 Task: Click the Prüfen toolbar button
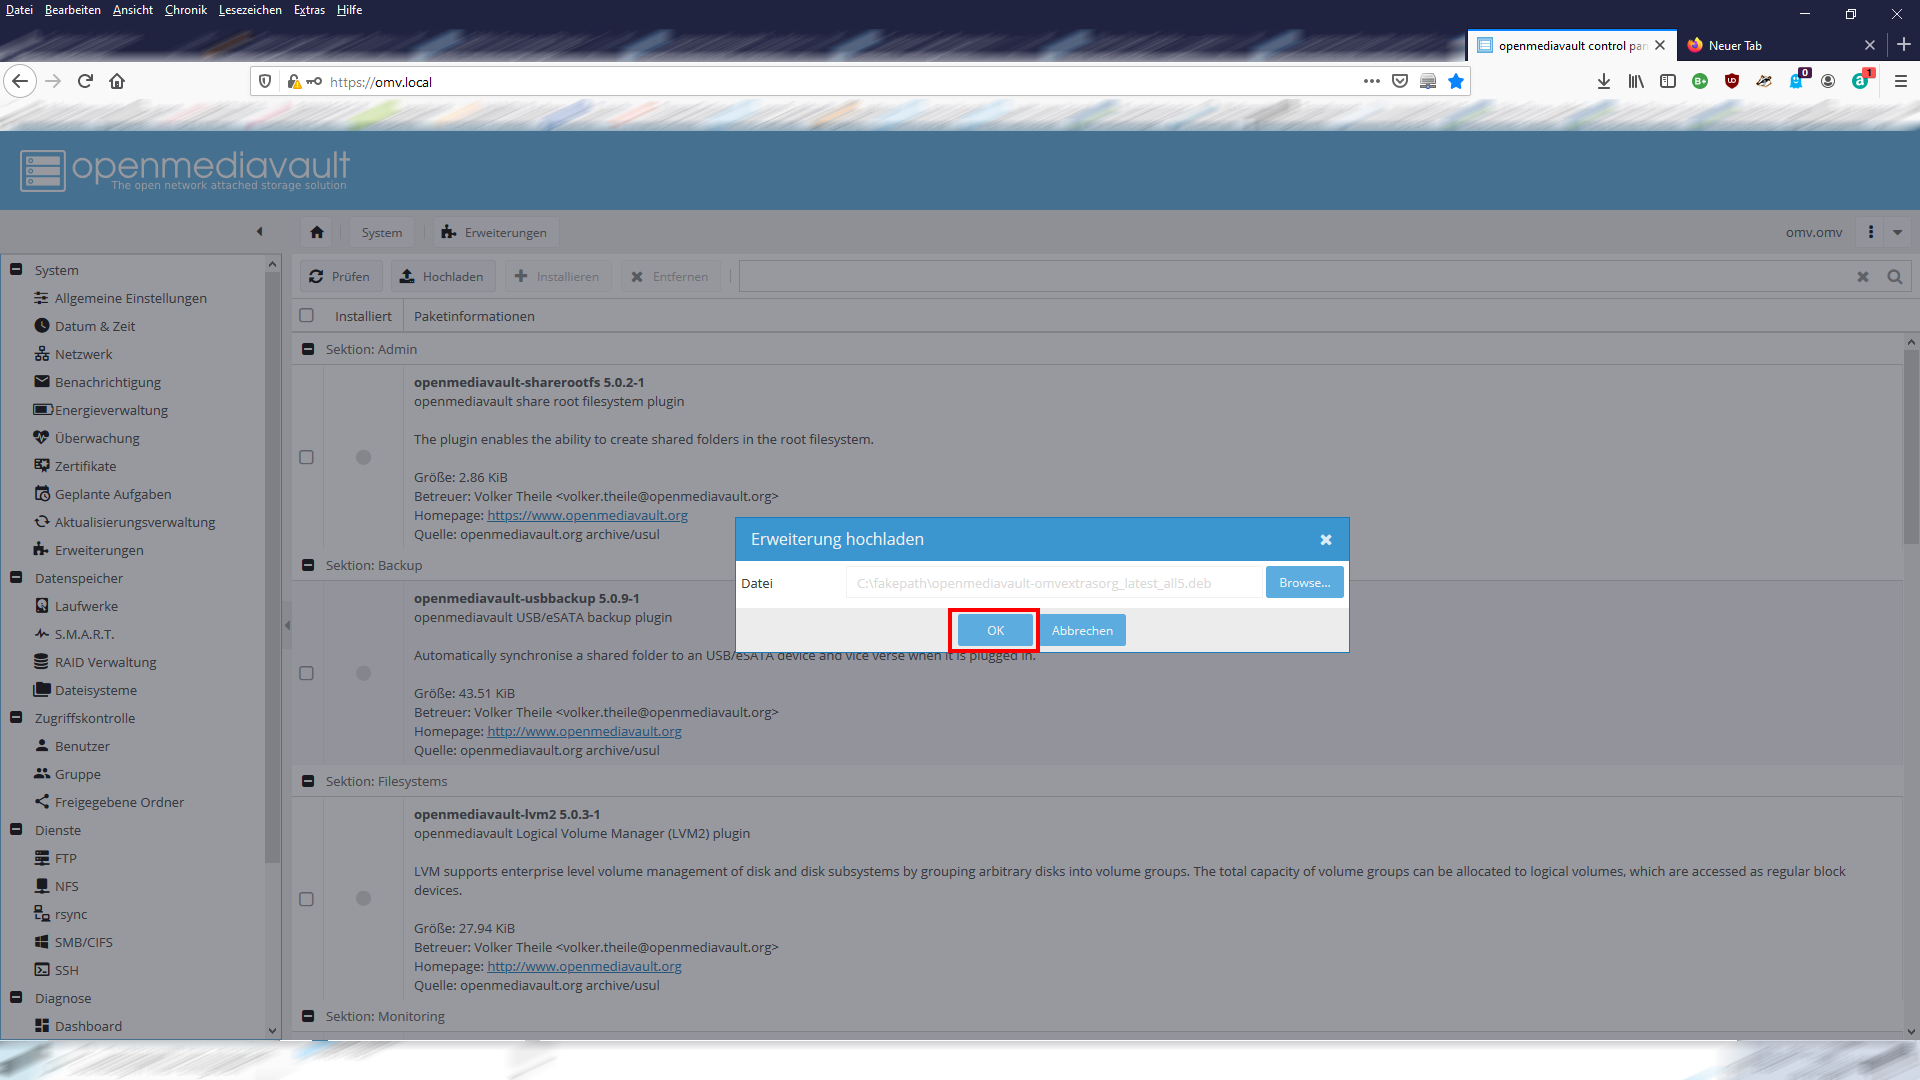(340, 276)
